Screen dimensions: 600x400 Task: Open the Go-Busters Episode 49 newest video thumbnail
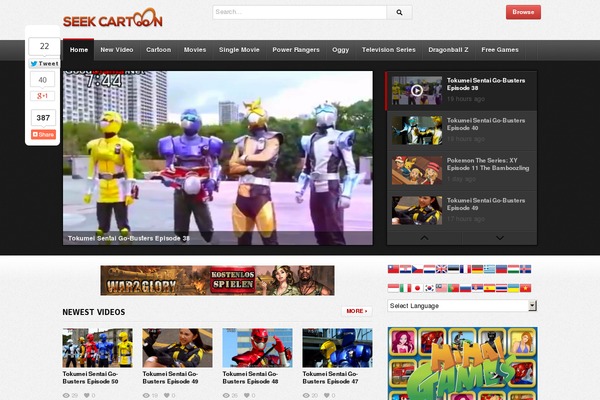[178, 348]
